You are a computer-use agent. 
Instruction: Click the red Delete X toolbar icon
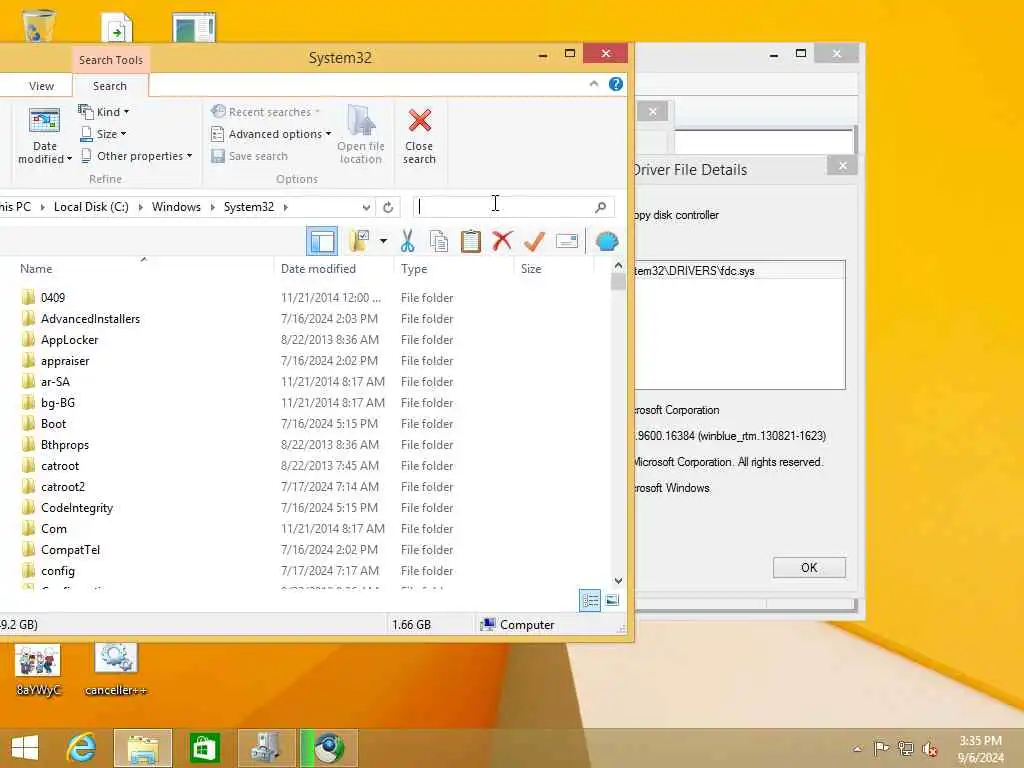tap(502, 241)
